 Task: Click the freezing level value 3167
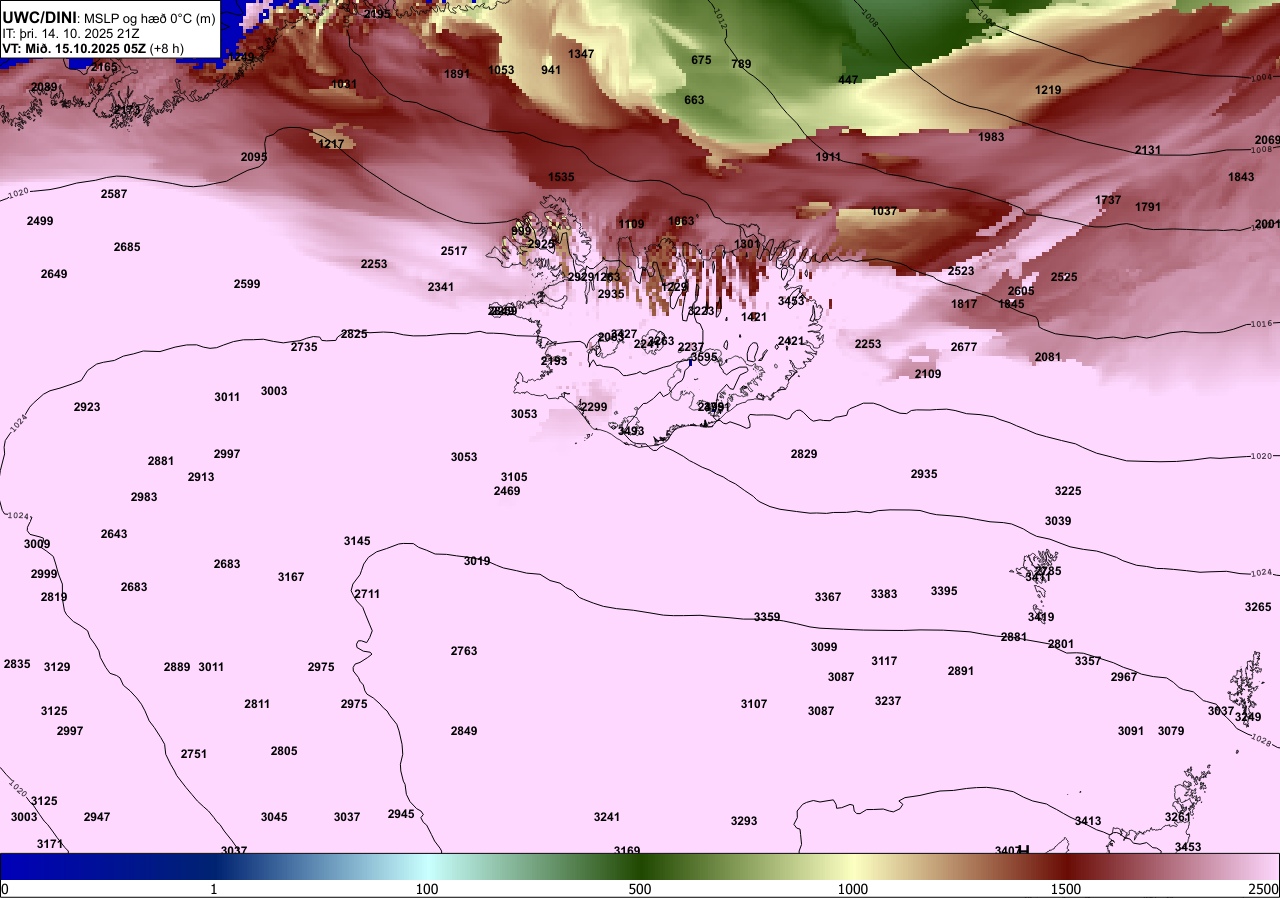tap(291, 577)
